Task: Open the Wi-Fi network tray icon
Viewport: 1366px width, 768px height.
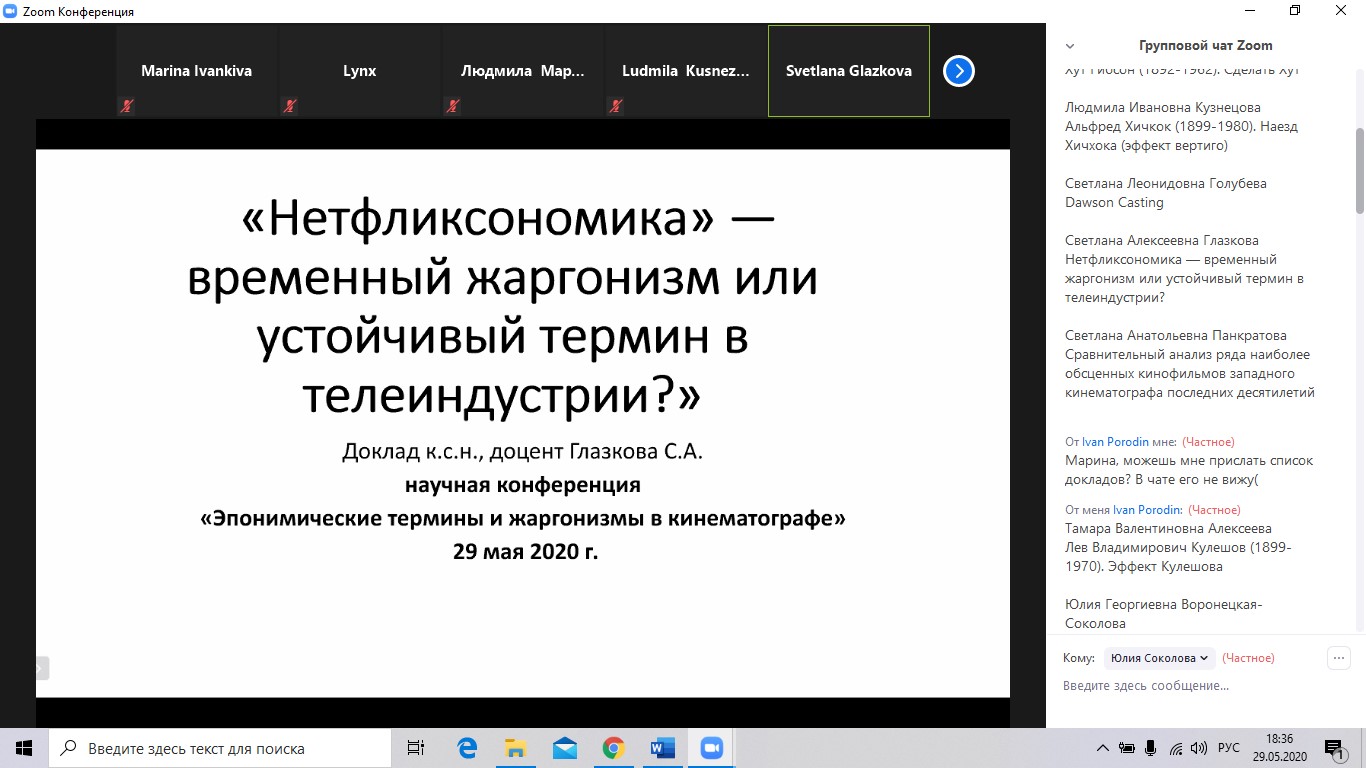Action: click(x=1176, y=748)
